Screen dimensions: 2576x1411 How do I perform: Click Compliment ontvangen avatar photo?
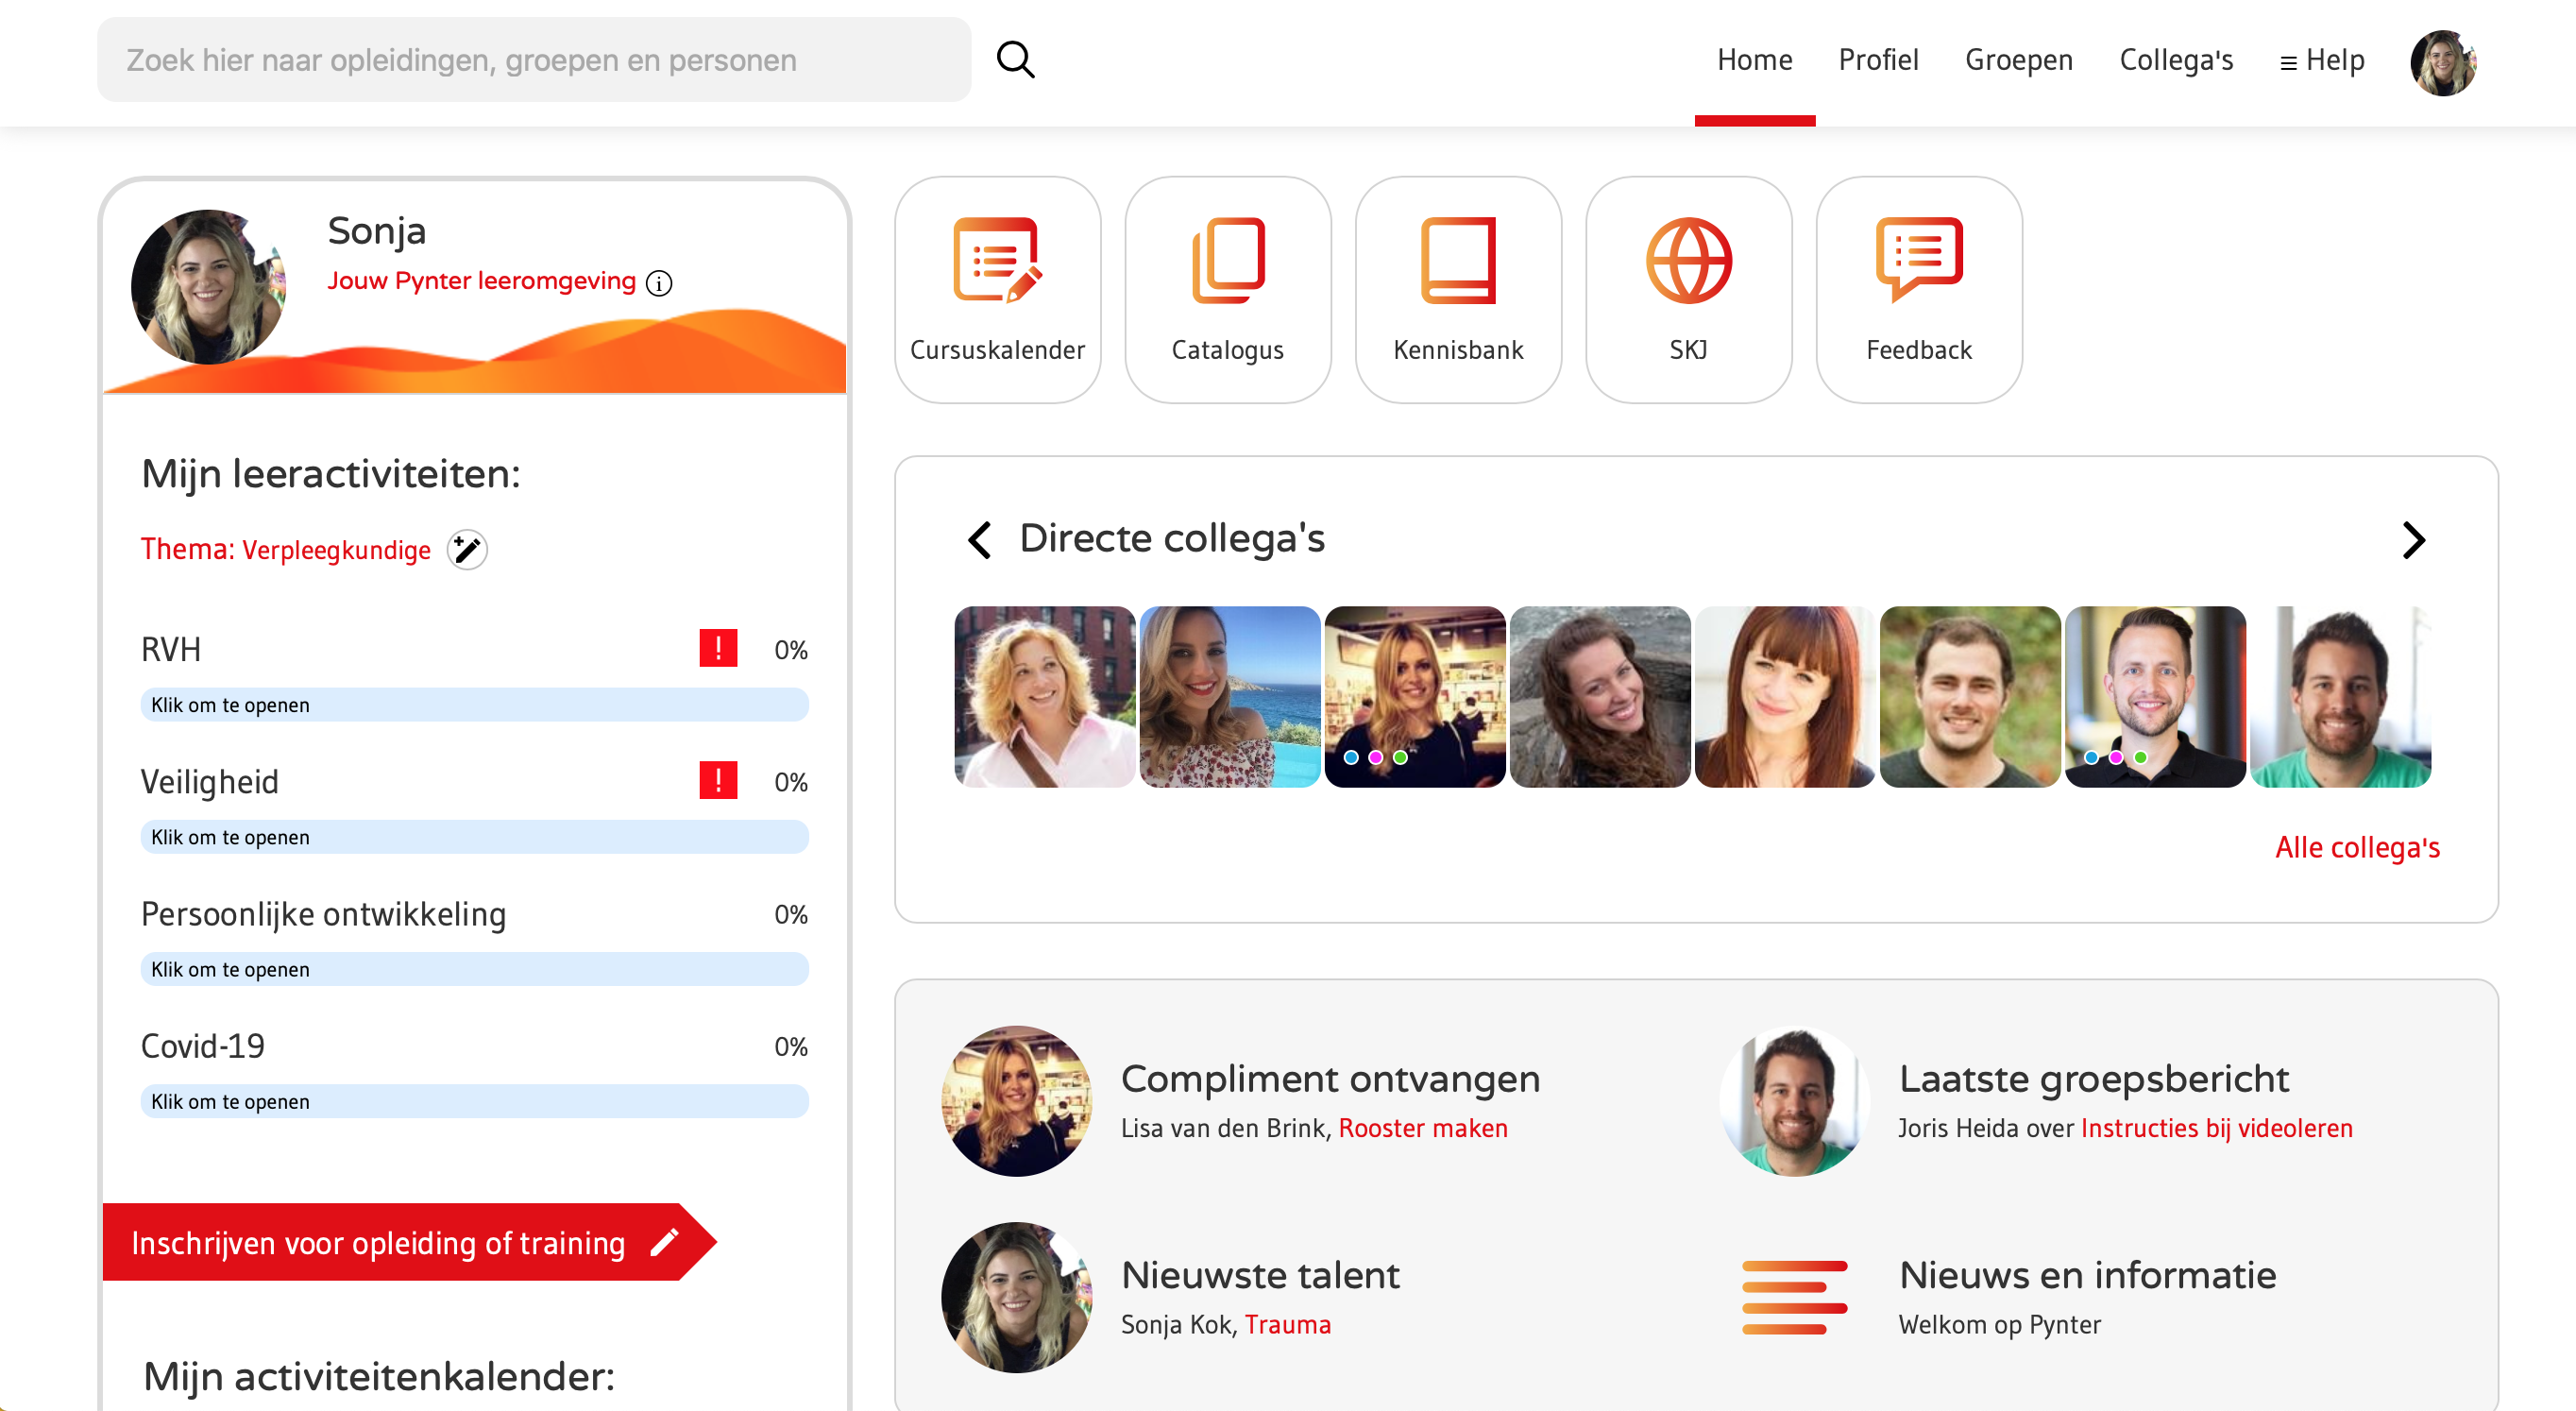[1016, 1101]
